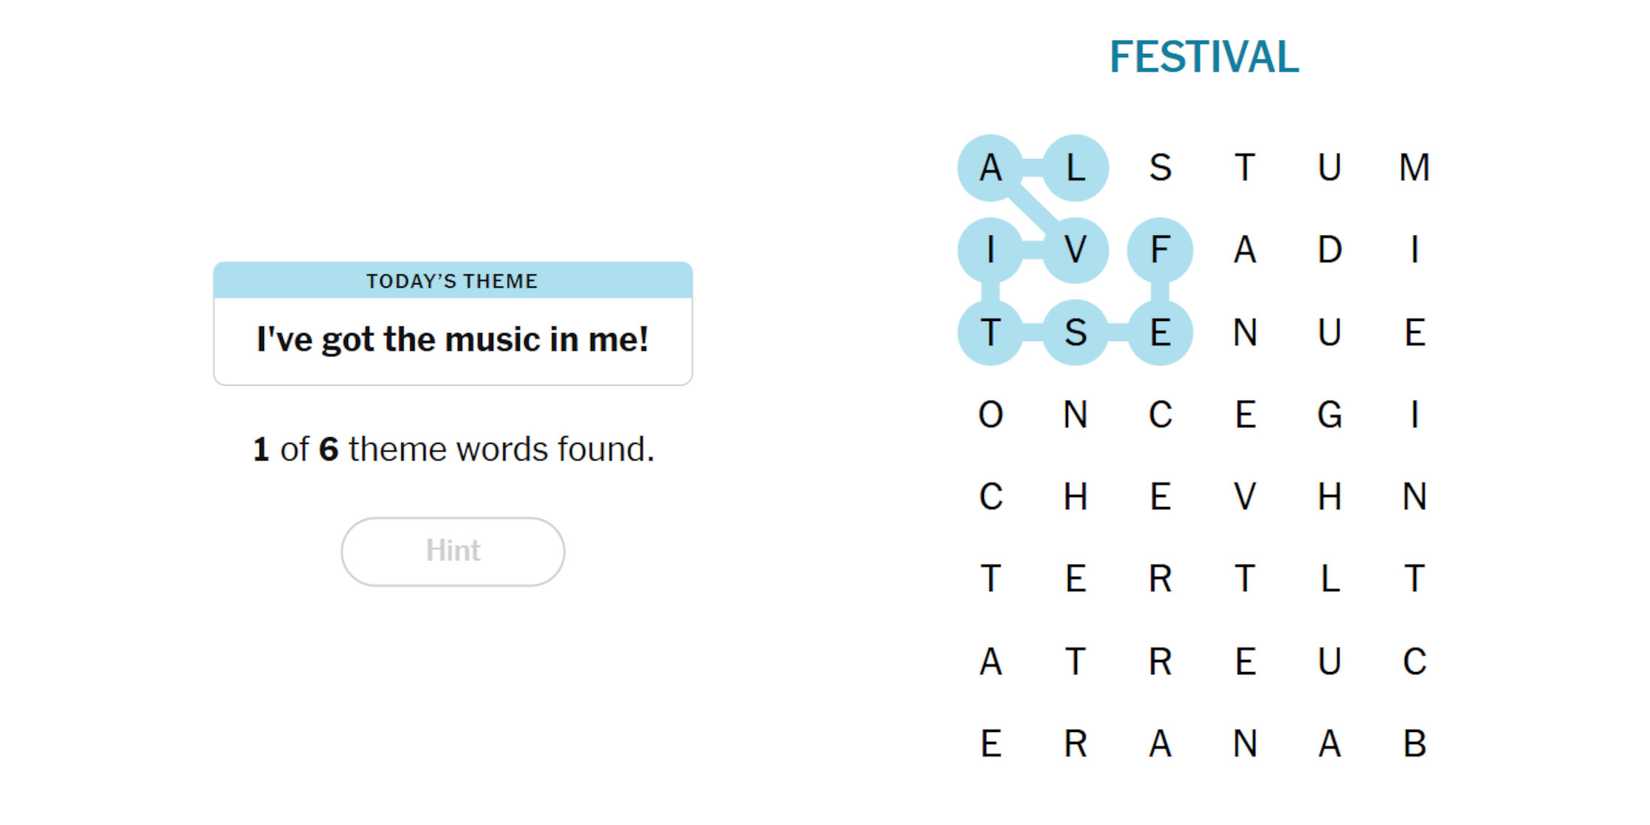Click the FESTIVAL found-word title
This screenshot has height=825, width=1650.
click(1203, 57)
